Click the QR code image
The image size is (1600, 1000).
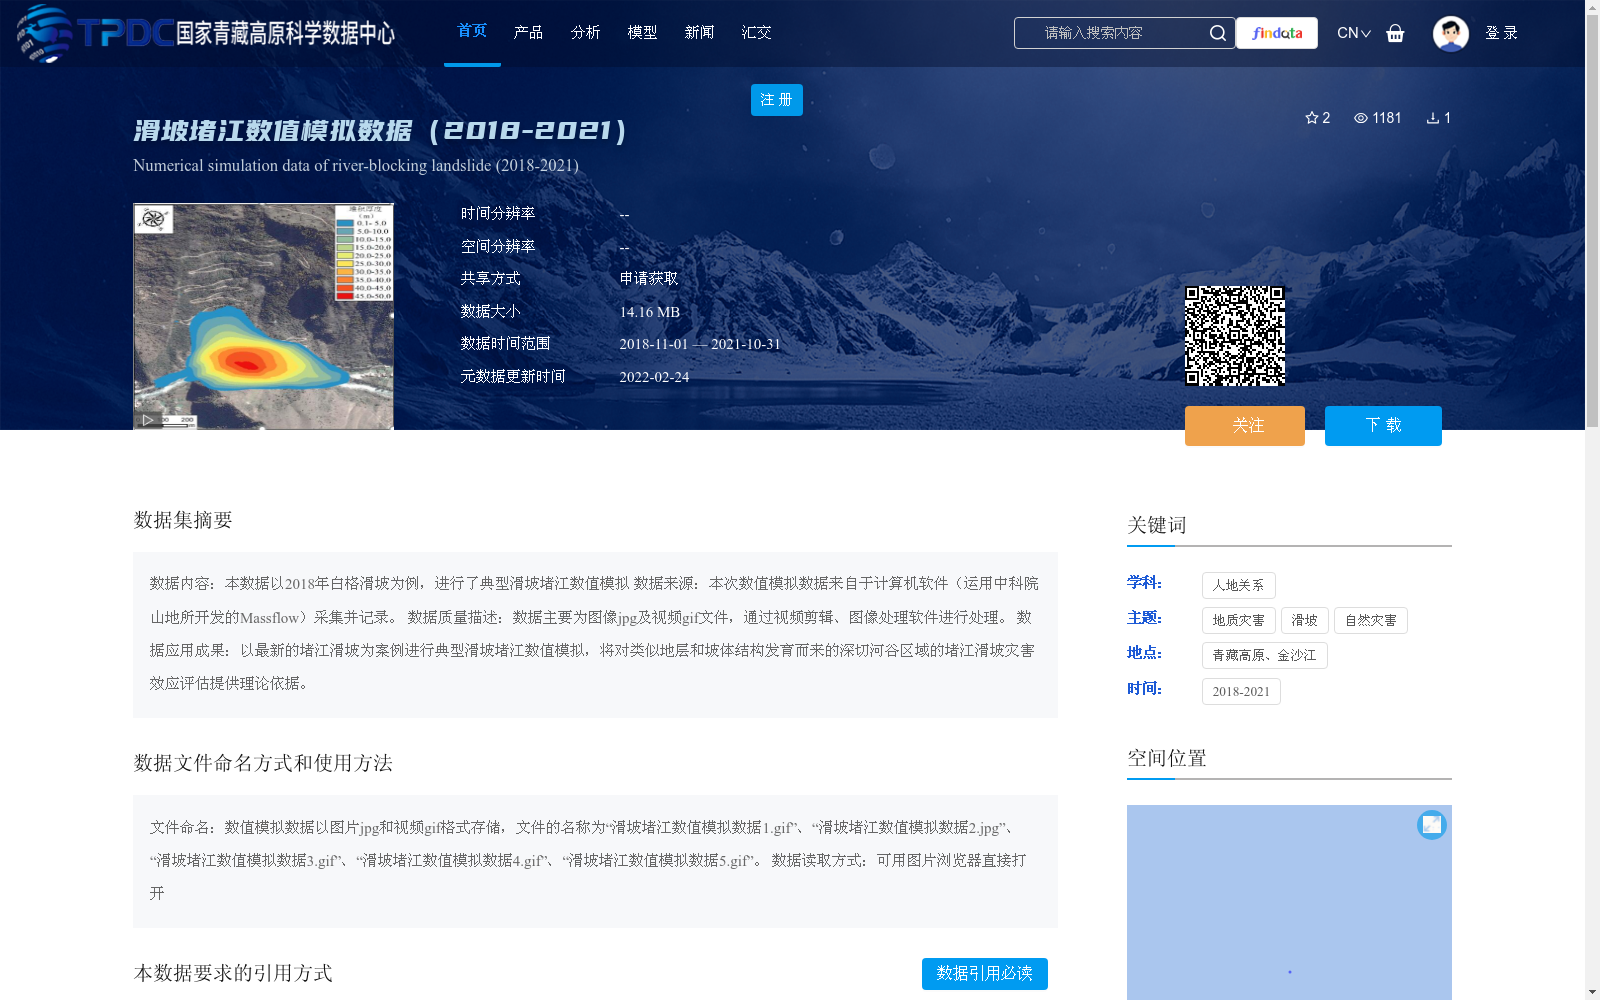point(1235,336)
